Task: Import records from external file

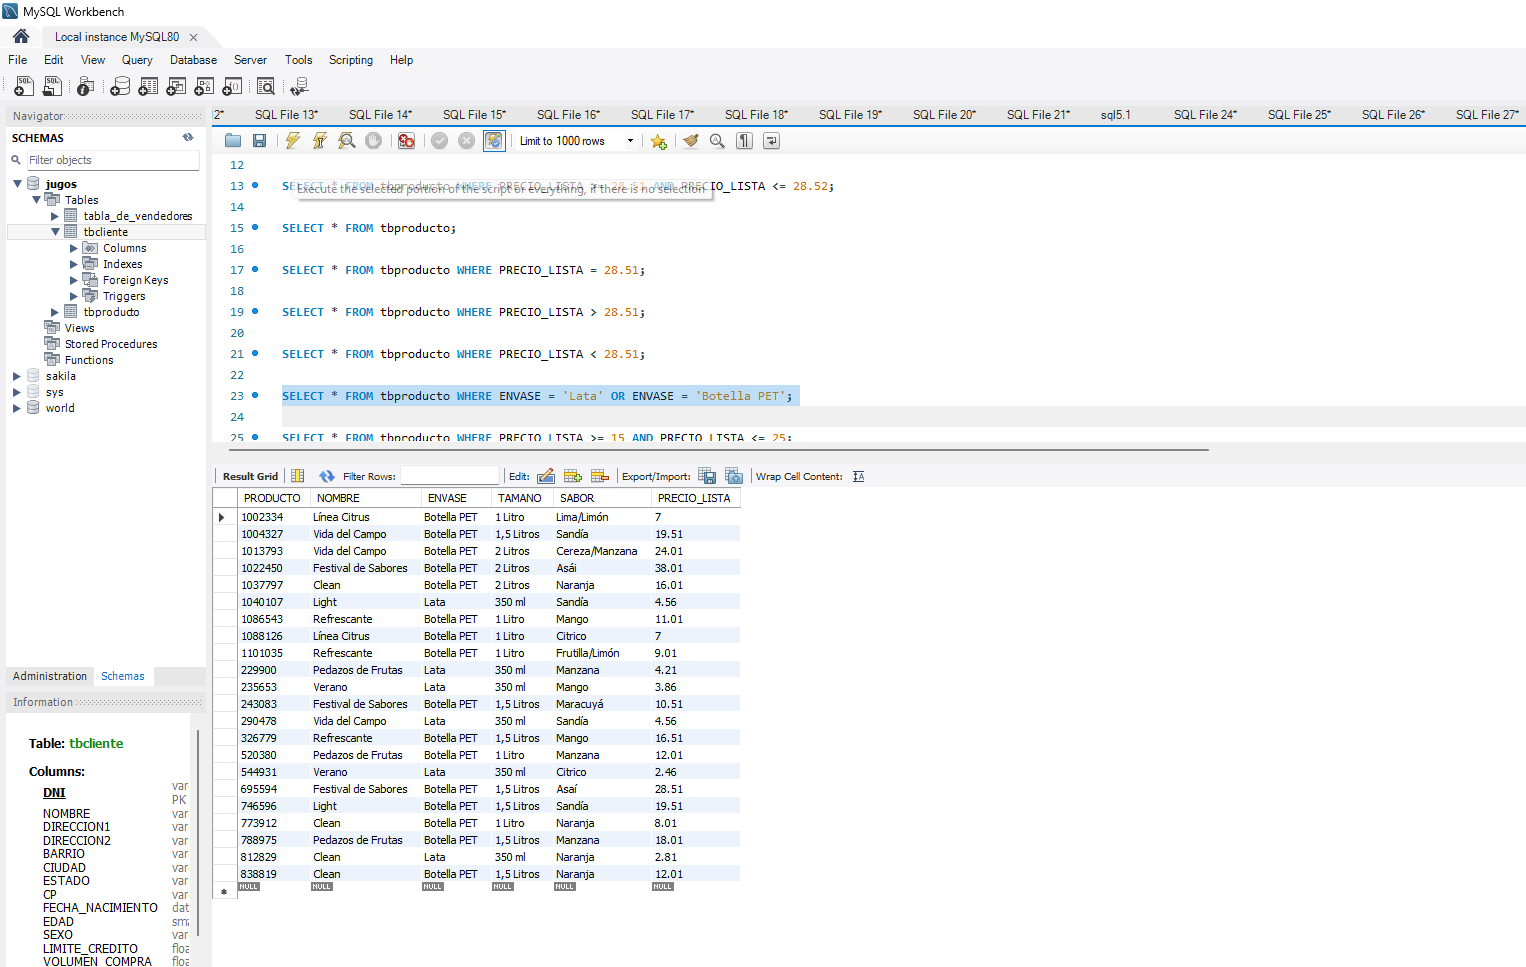Action: pos(734,476)
